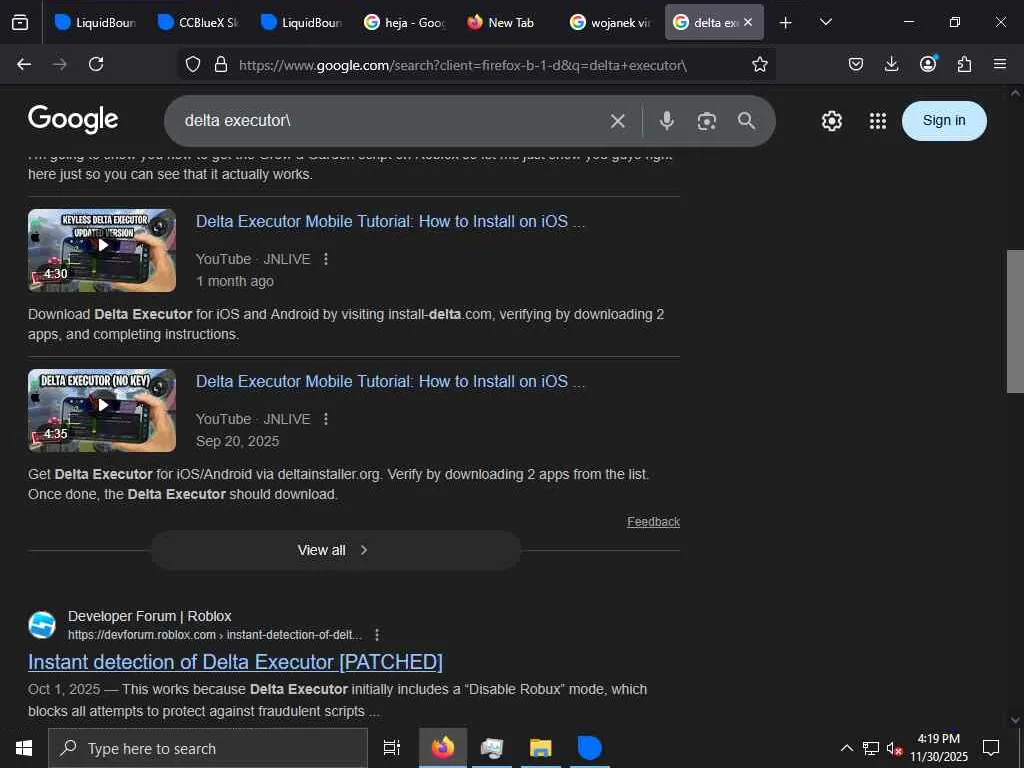Open more options for devforum result
The image size is (1024, 768).
coord(377,635)
